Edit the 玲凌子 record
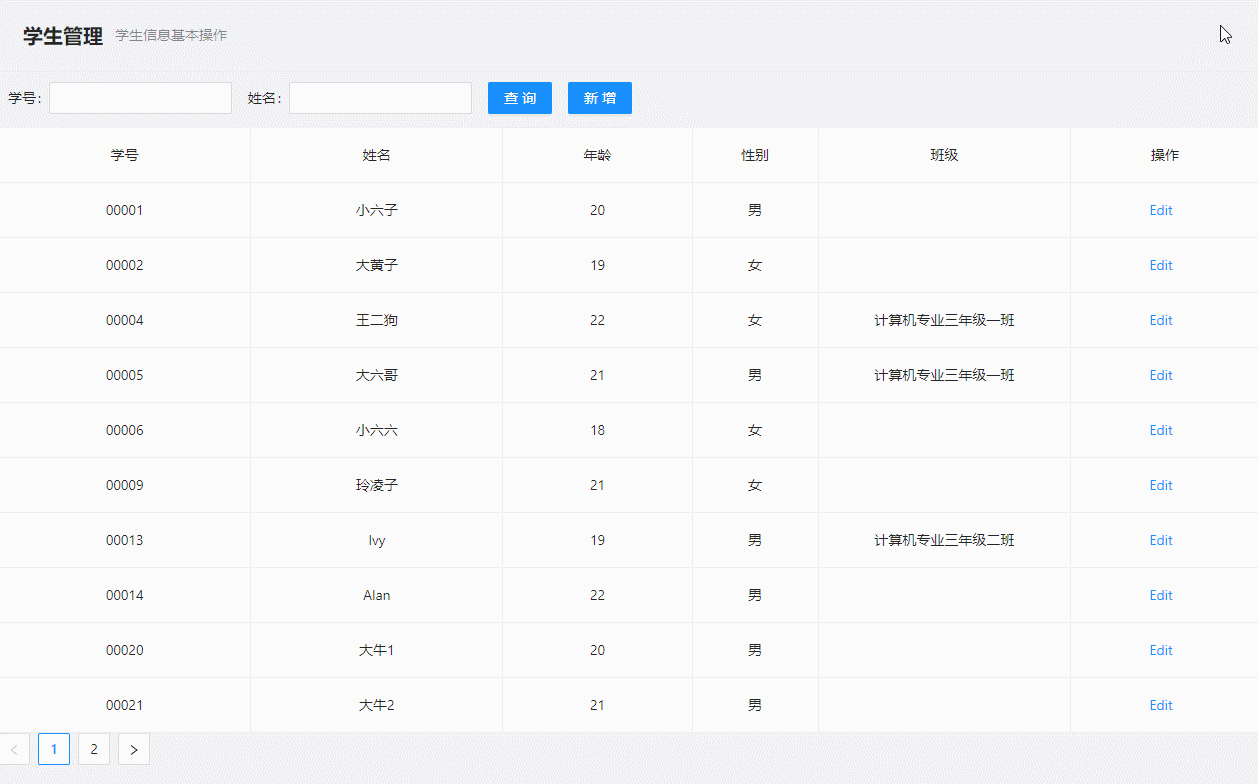Image resolution: width=1258 pixels, height=784 pixels. point(1161,485)
